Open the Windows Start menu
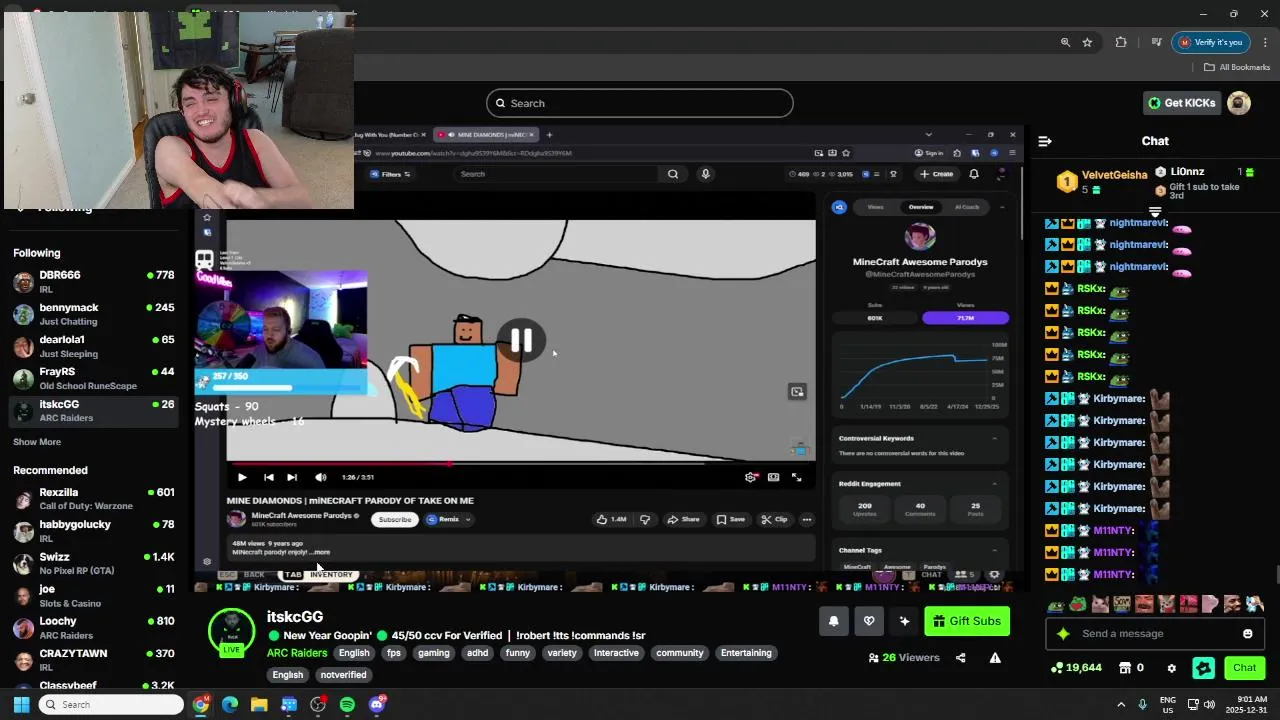 pyautogui.click(x=21, y=705)
